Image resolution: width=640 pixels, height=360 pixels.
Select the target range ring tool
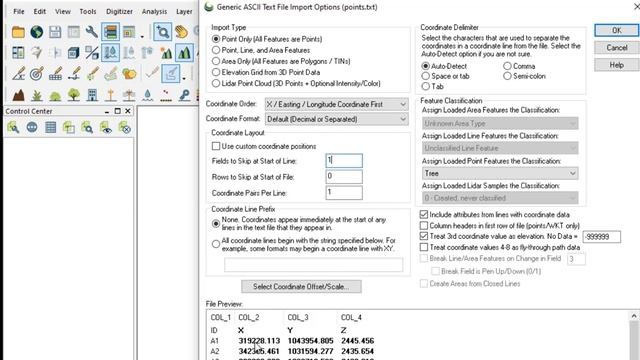tap(37, 74)
